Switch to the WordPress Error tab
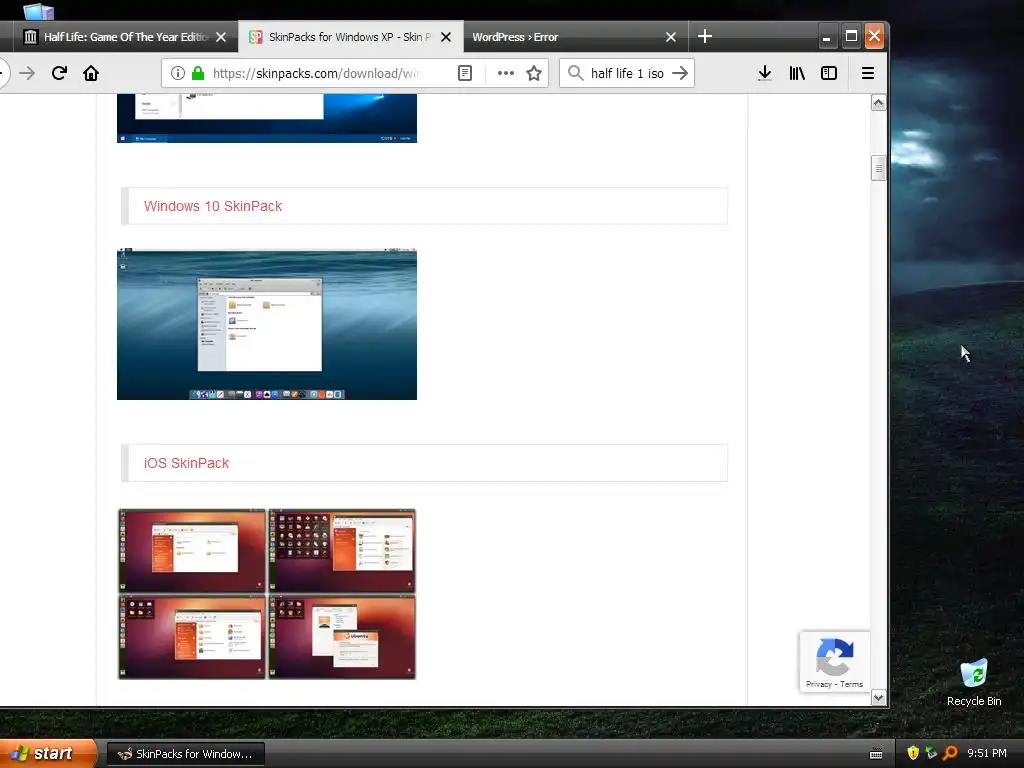1024x768 pixels. (x=575, y=37)
